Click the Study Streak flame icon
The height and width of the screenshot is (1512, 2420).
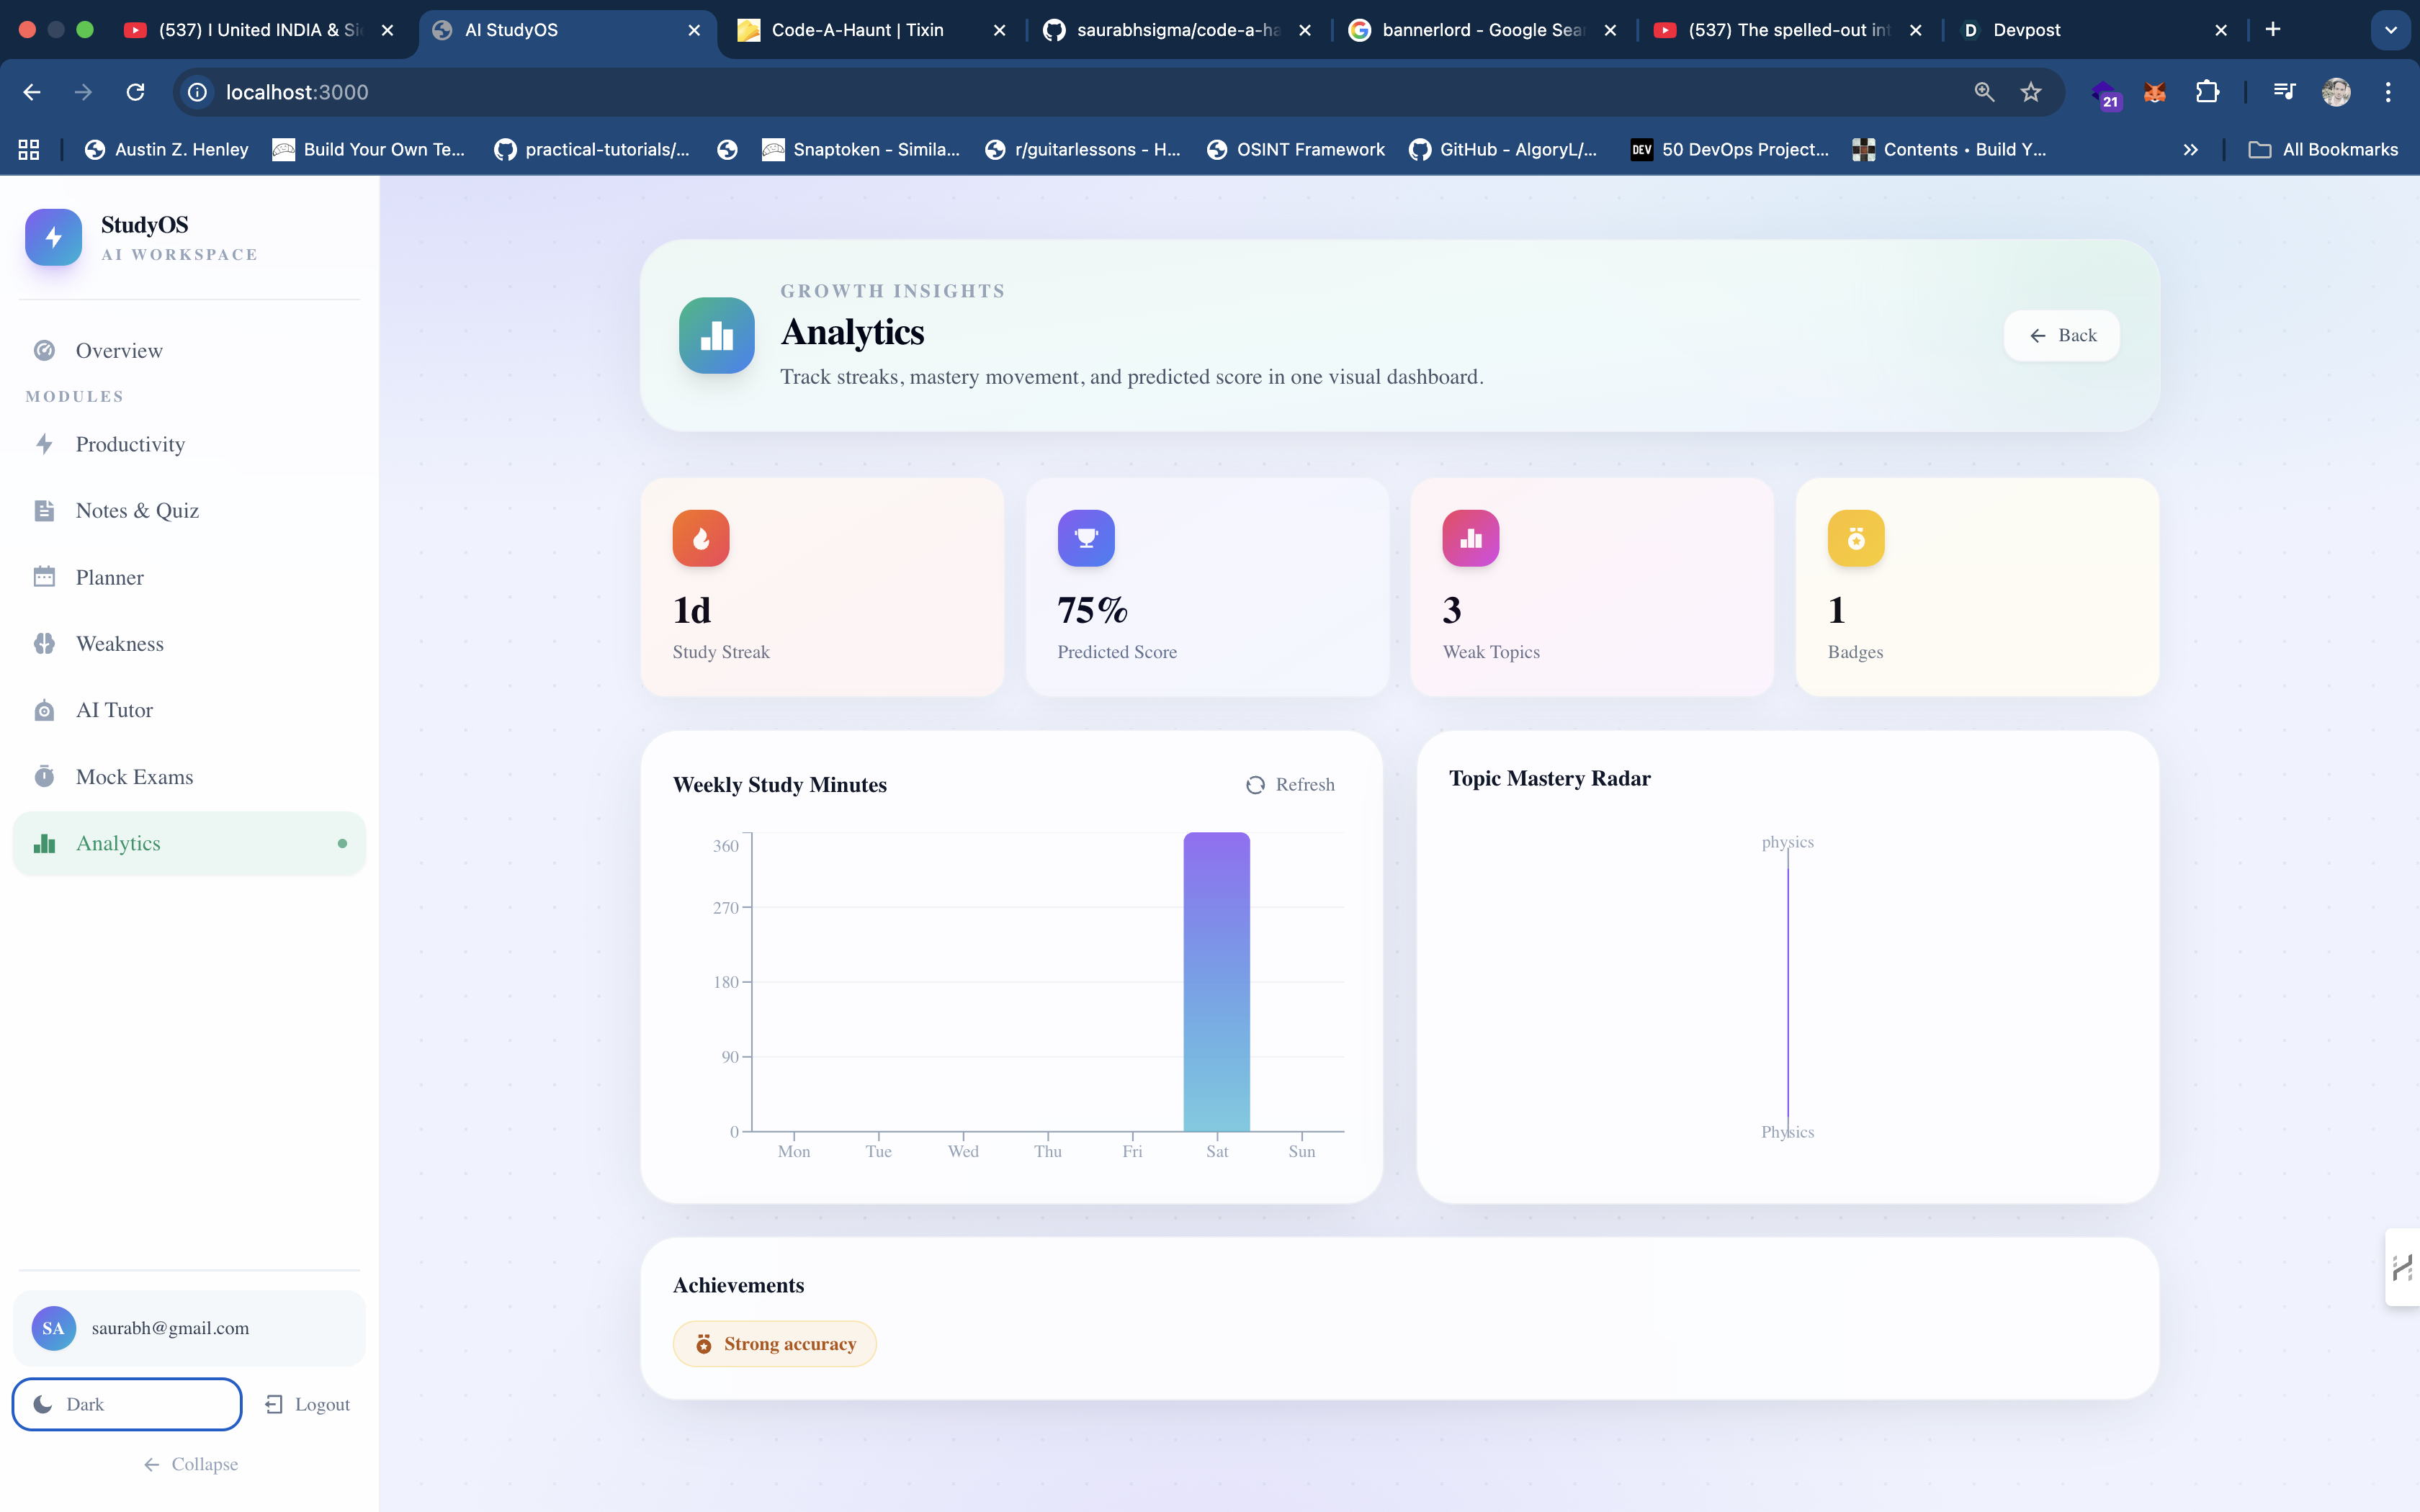(x=701, y=539)
